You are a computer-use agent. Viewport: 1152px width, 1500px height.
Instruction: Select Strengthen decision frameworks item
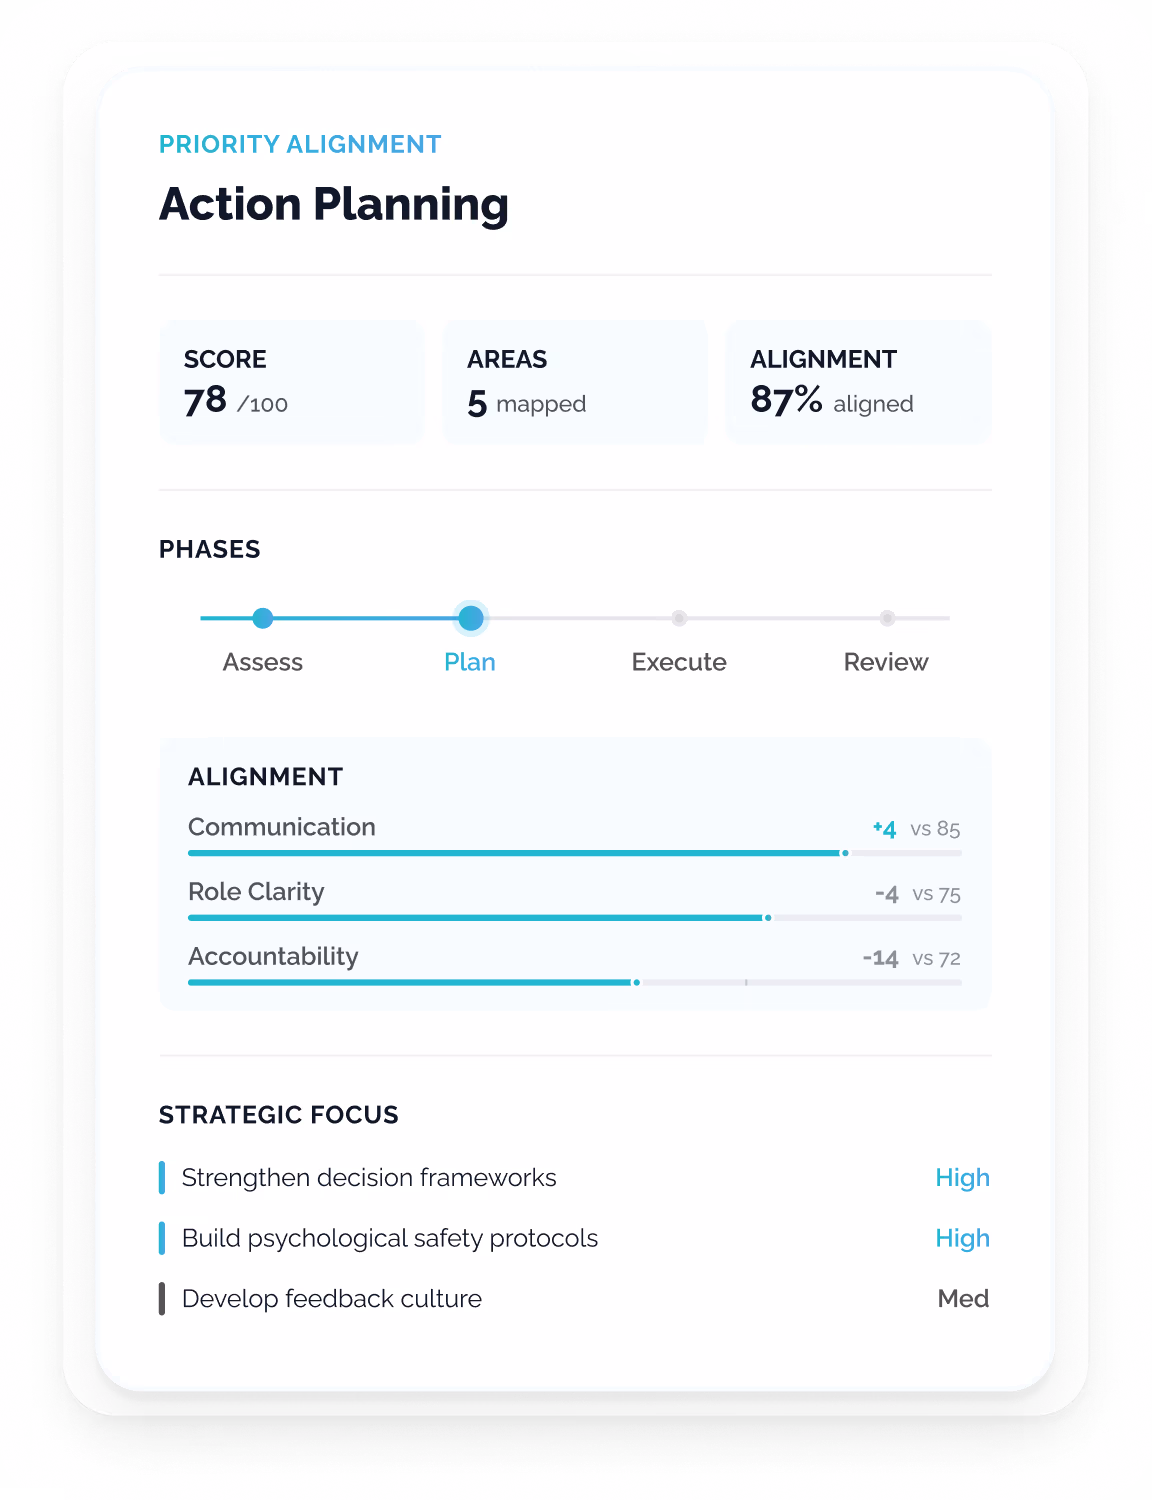tap(575, 1178)
